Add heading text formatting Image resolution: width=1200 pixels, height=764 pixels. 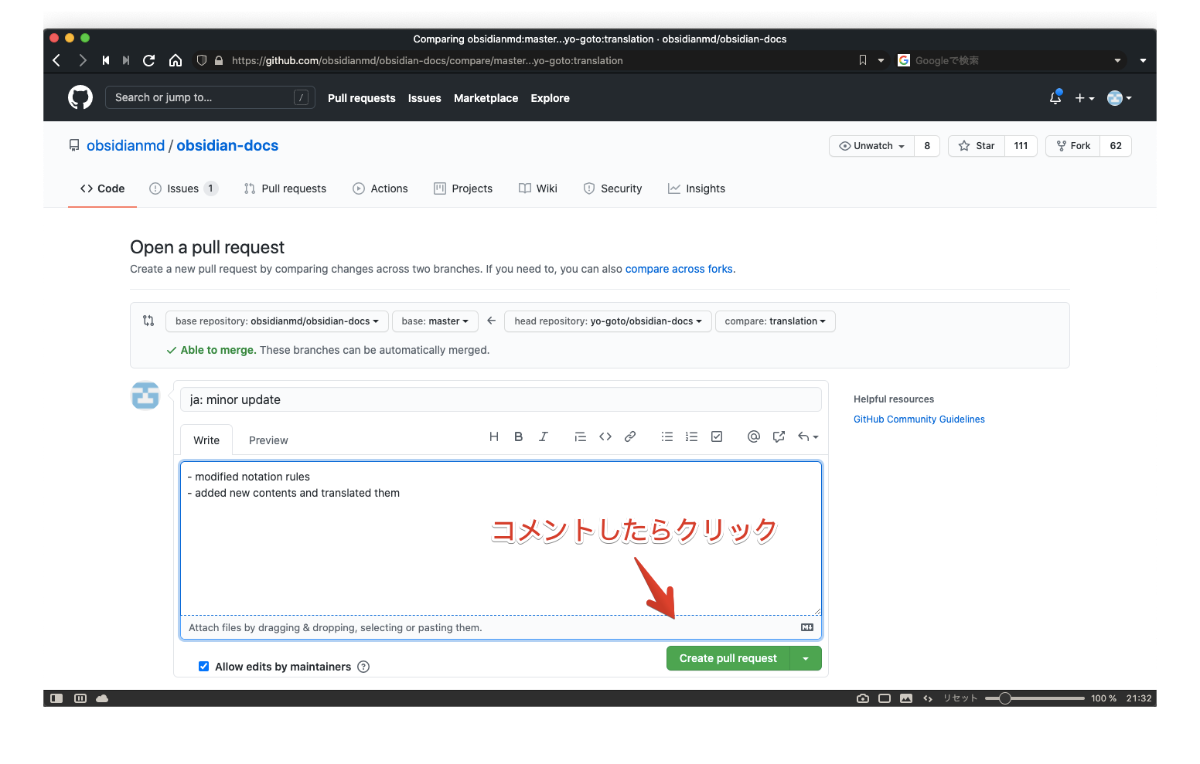[x=493, y=437]
